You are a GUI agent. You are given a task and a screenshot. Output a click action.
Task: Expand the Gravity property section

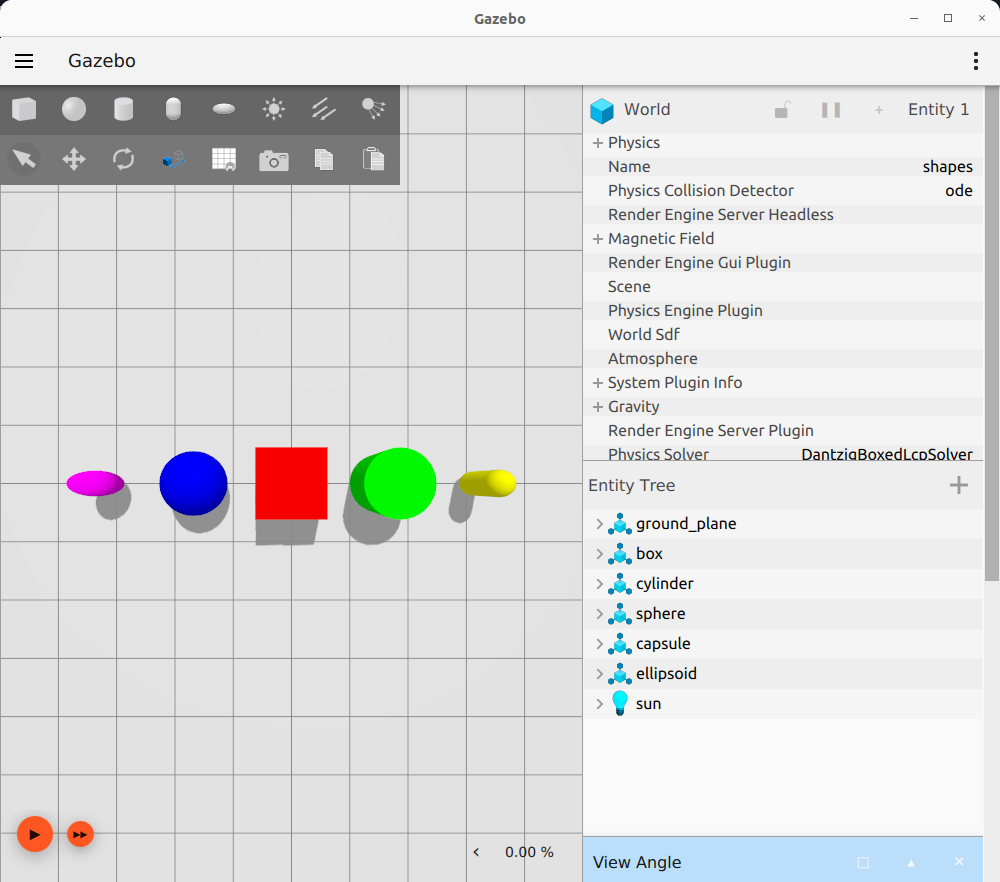coord(598,407)
